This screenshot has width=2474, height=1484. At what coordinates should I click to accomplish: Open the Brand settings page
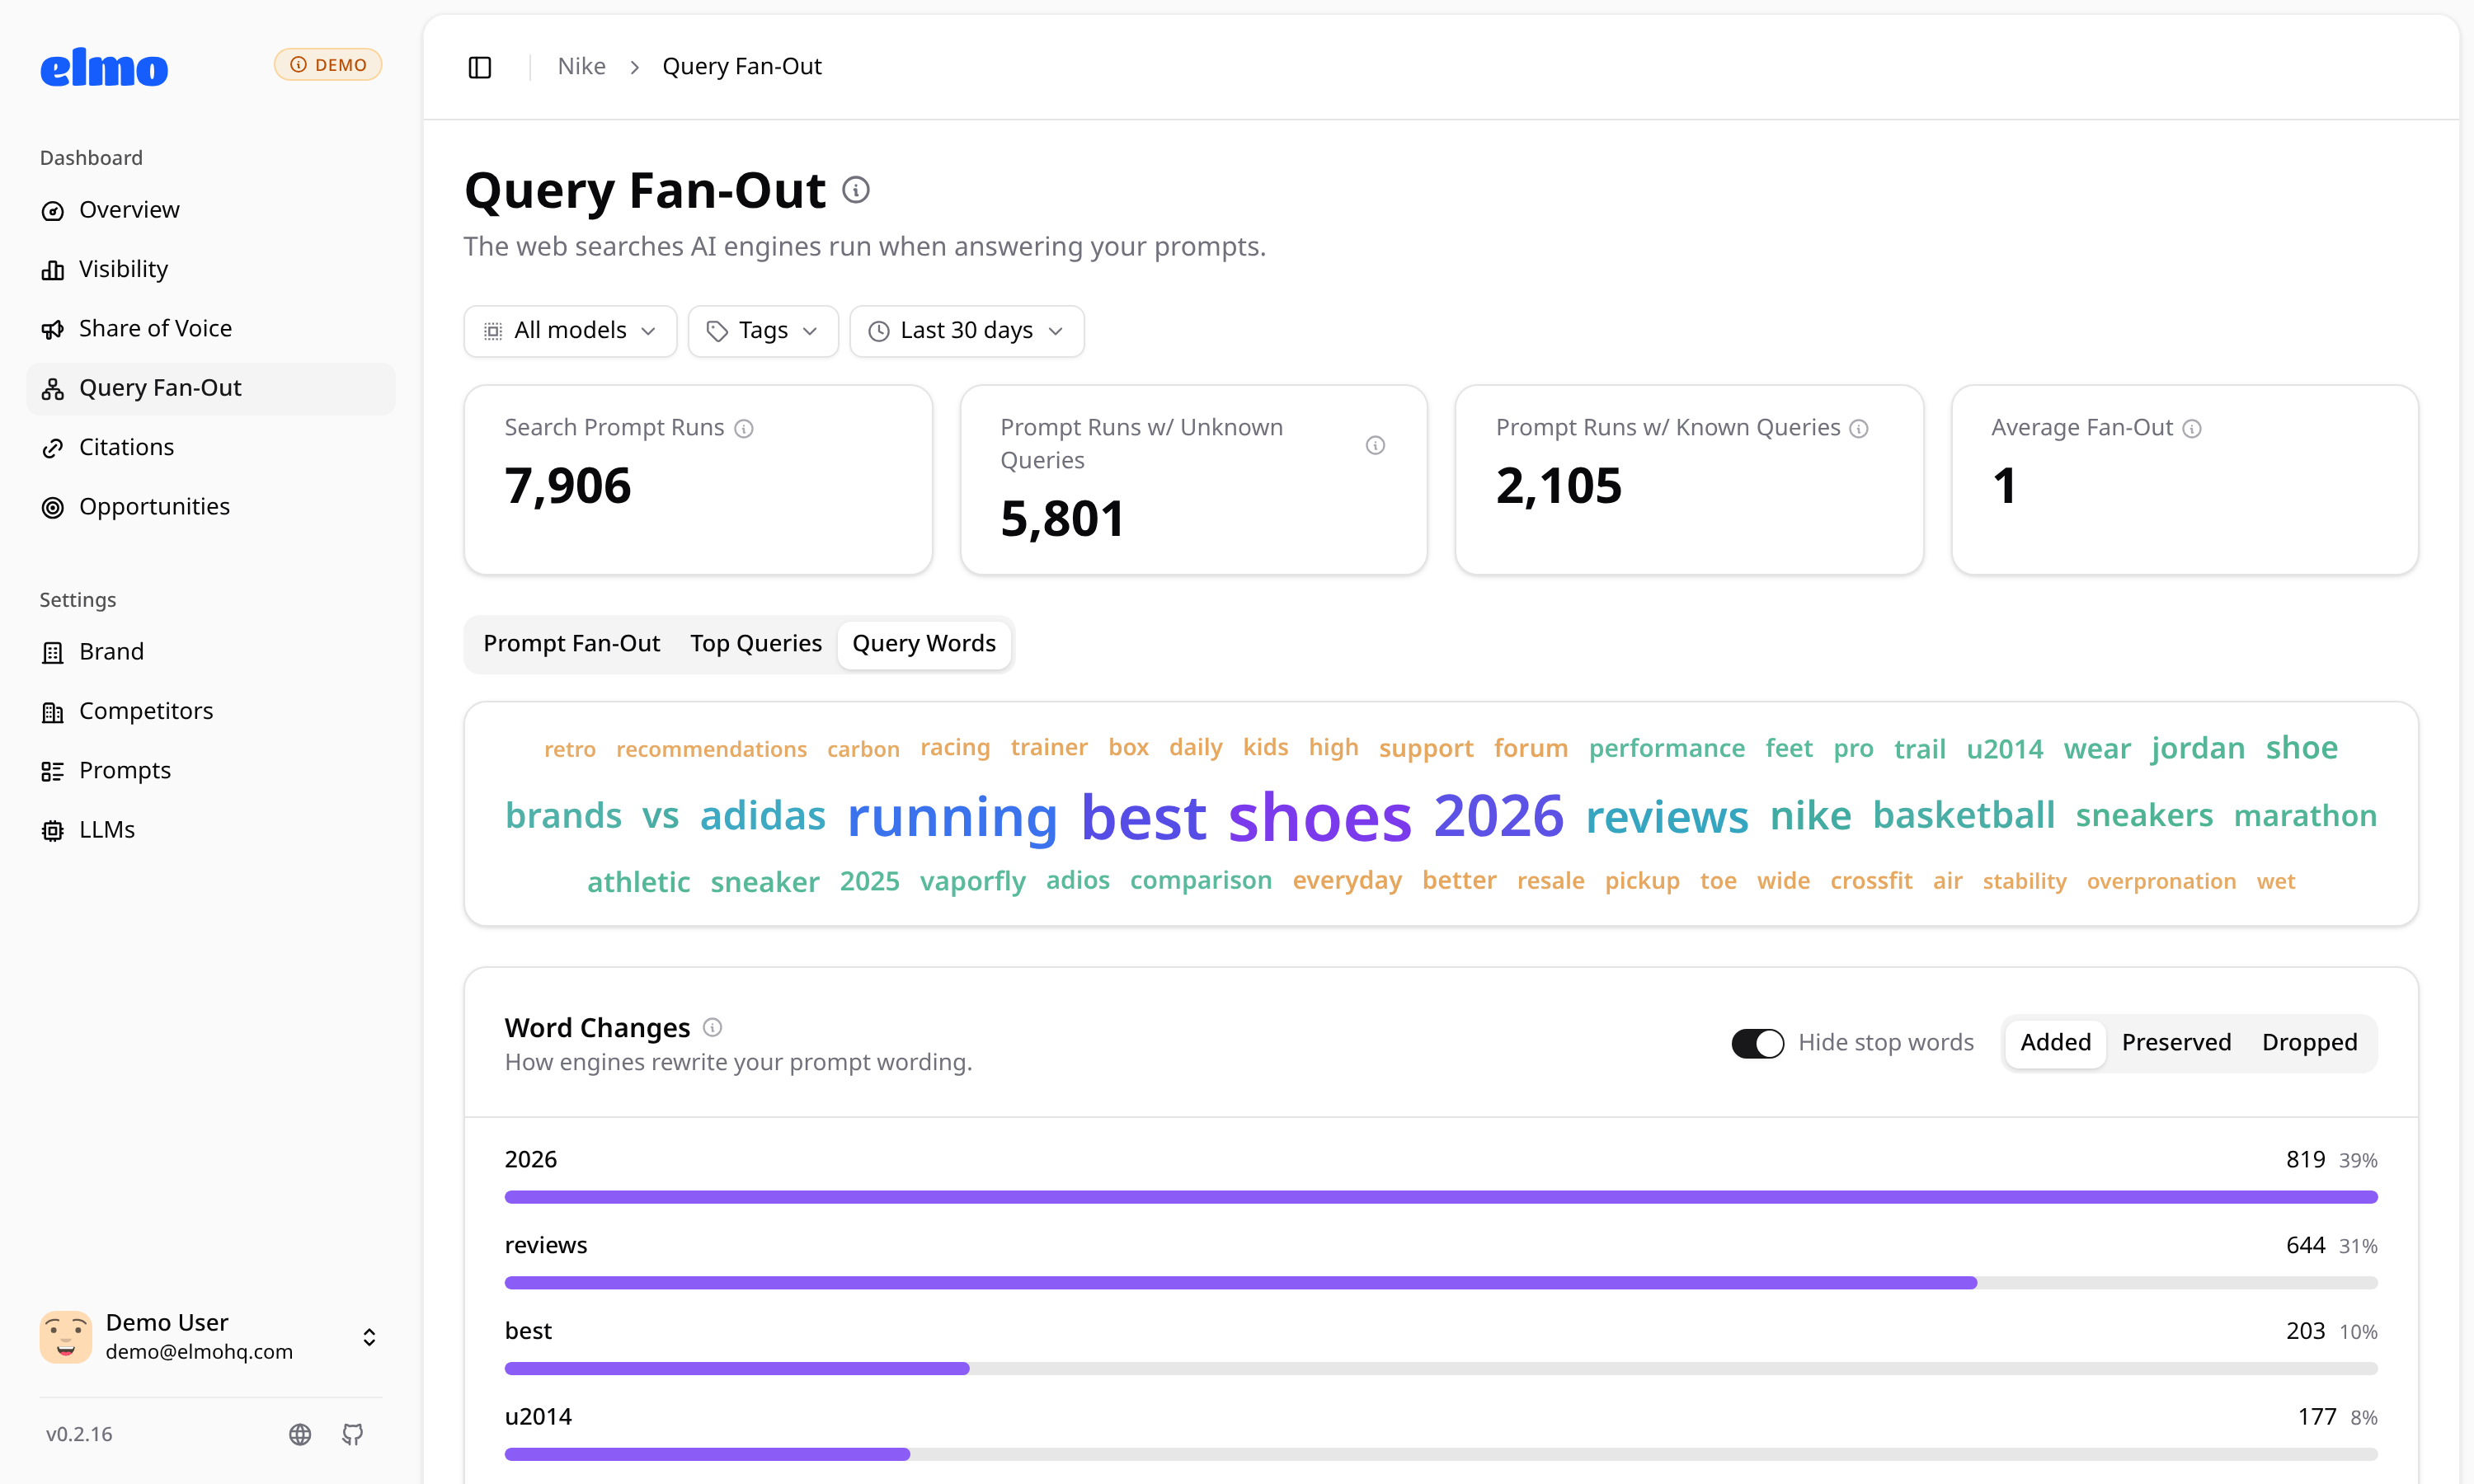pyautogui.click(x=211, y=652)
